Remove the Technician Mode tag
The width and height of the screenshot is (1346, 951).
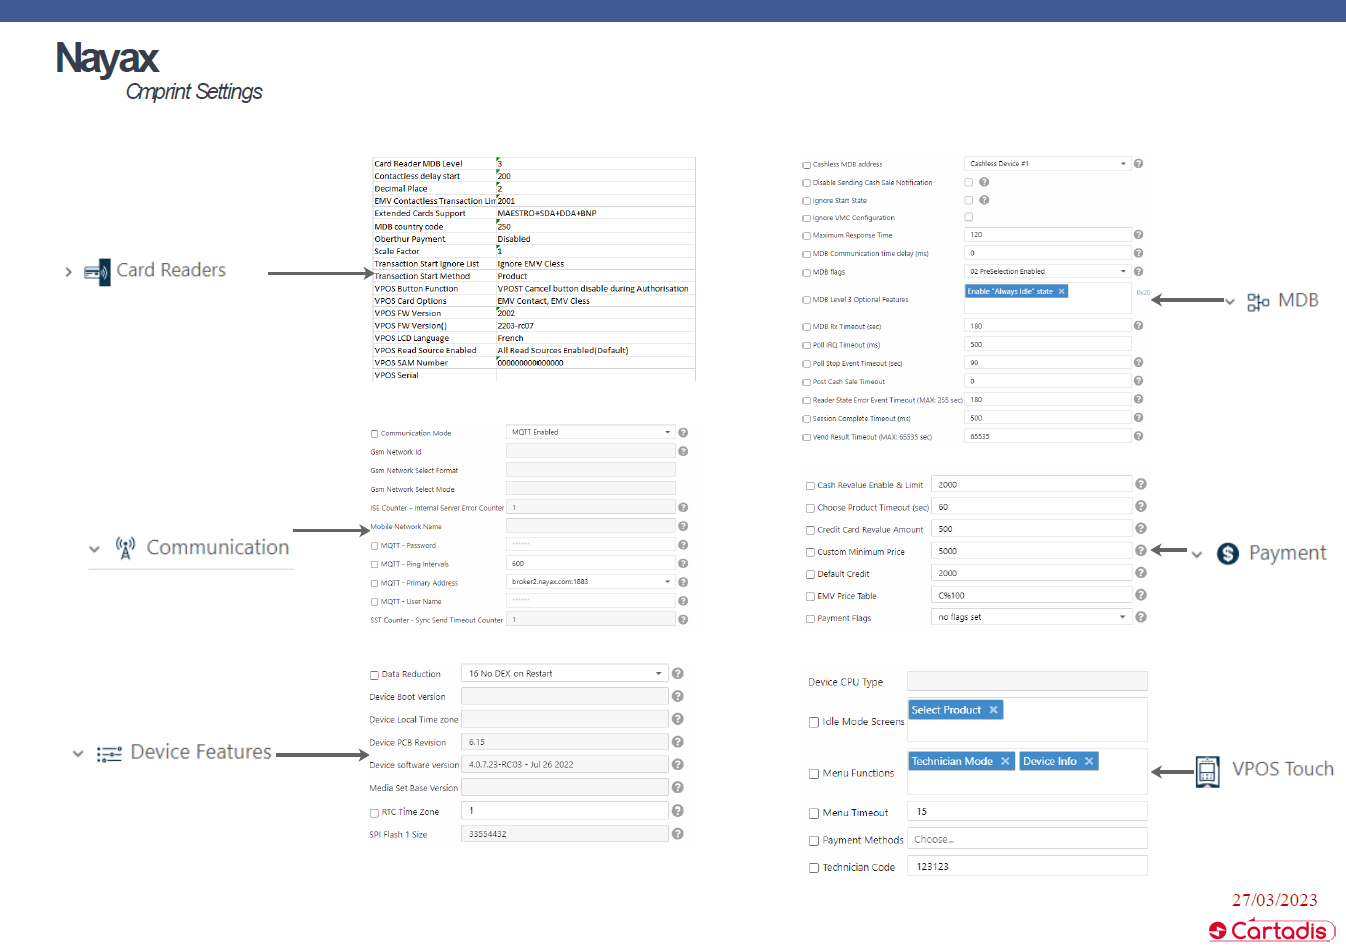coord(1005,761)
